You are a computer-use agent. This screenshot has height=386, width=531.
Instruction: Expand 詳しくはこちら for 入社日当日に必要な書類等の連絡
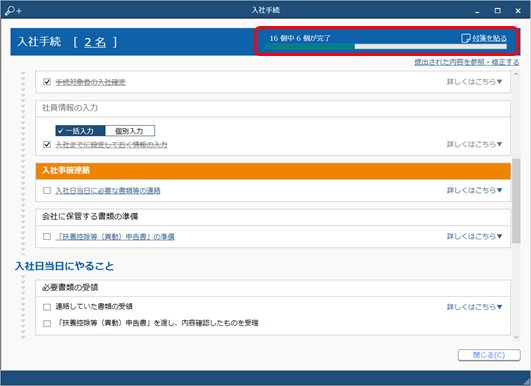(x=474, y=190)
